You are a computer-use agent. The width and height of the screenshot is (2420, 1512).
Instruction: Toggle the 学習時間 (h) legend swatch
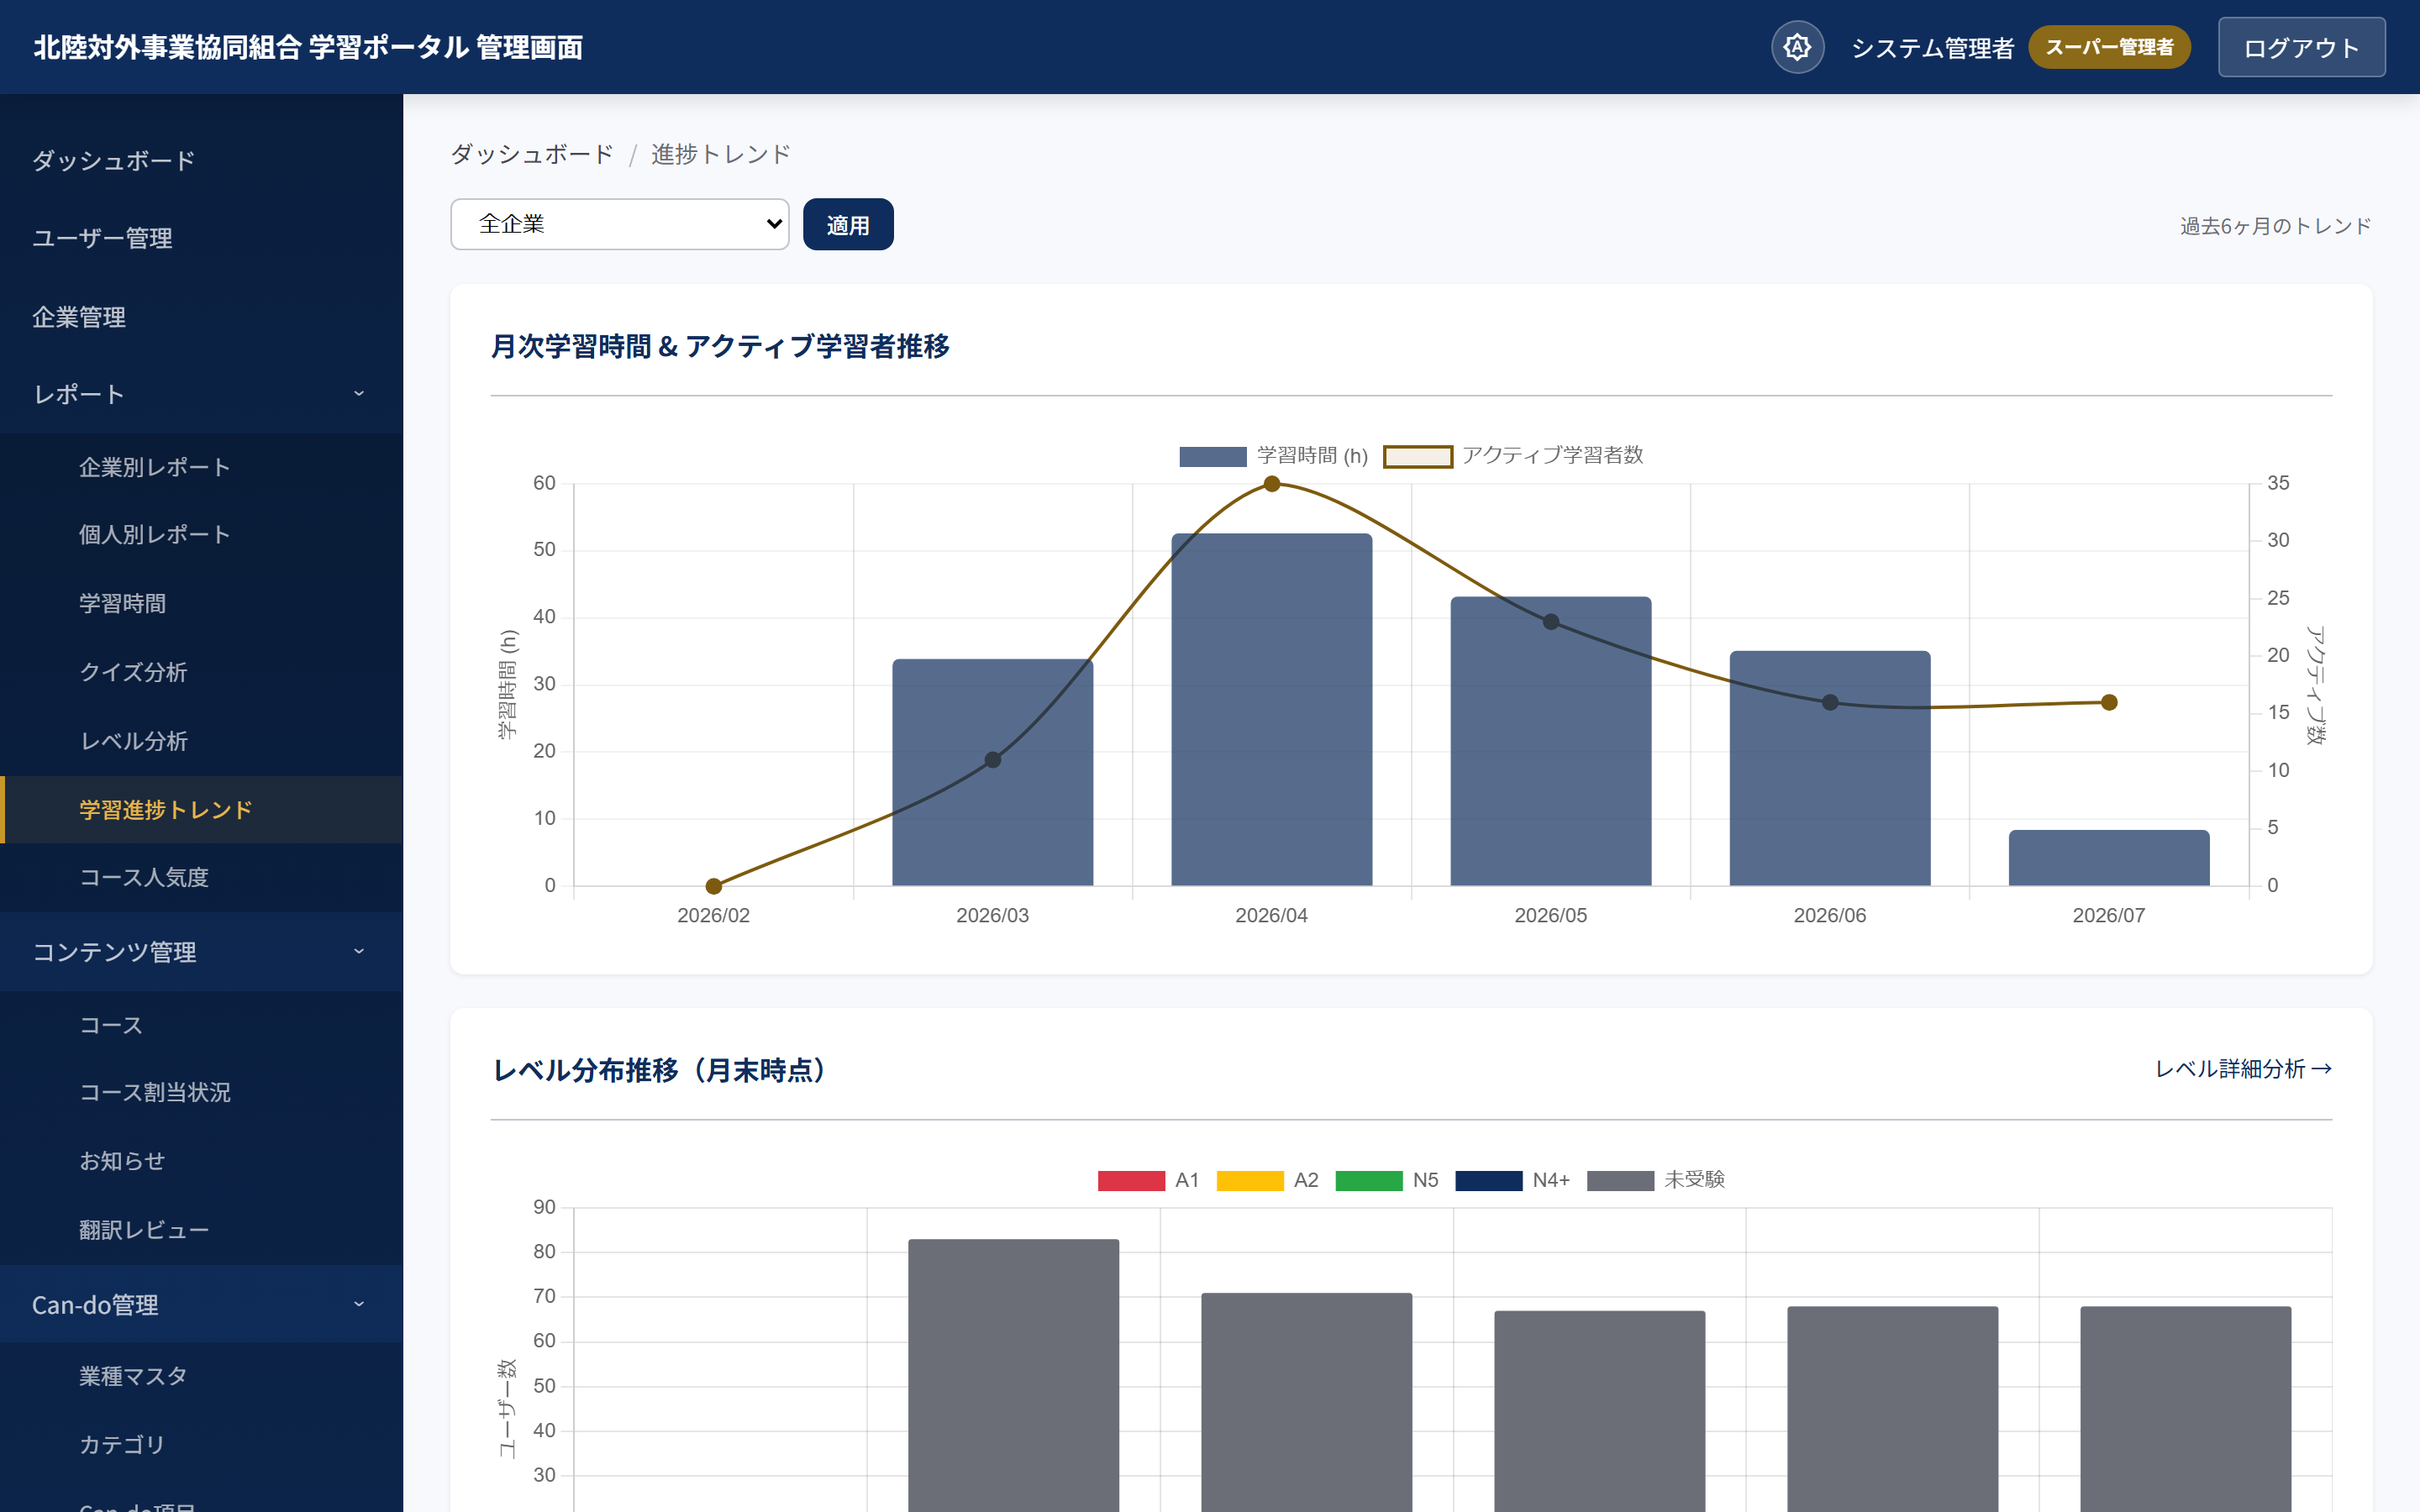(x=1212, y=456)
